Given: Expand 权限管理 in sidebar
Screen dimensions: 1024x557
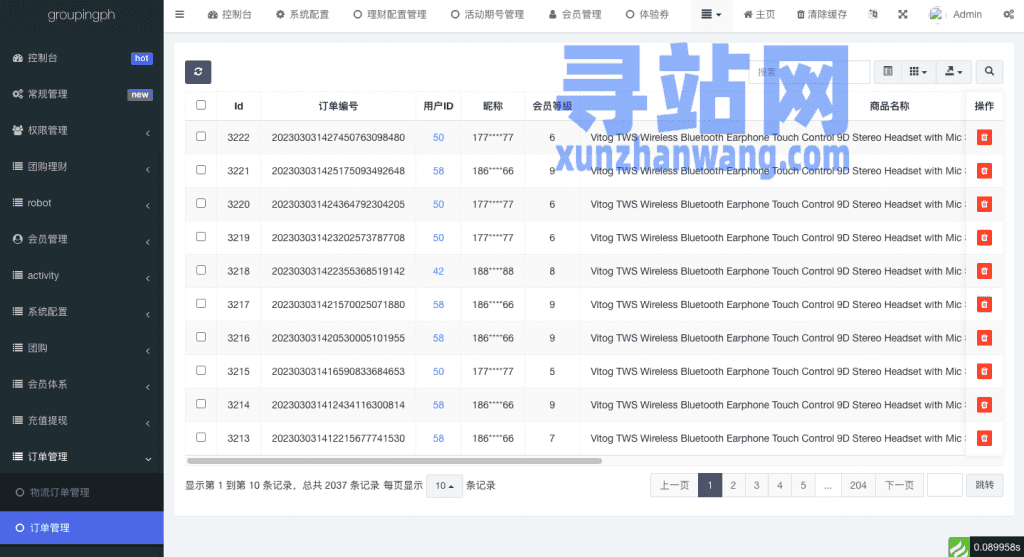Looking at the screenshot, I should (x=82, y=131).
